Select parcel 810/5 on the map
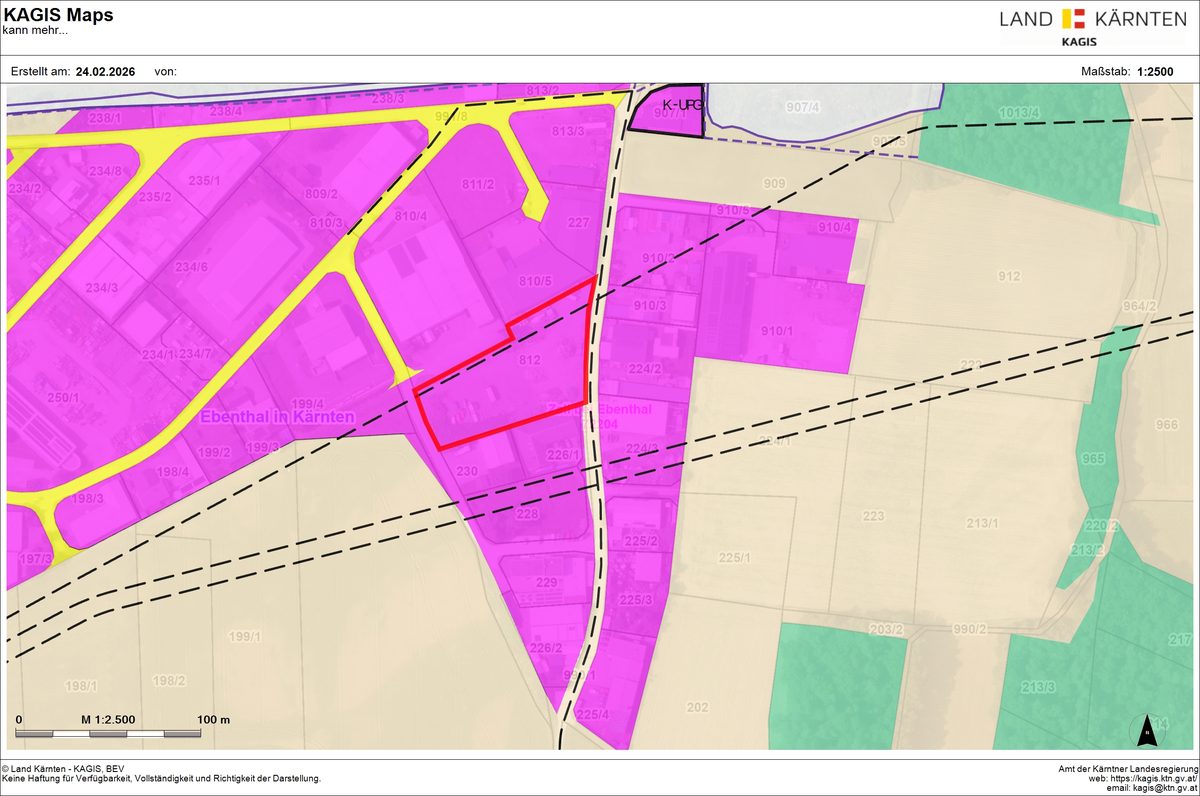Screen dimensions: 1200x796 pos(536,281)
